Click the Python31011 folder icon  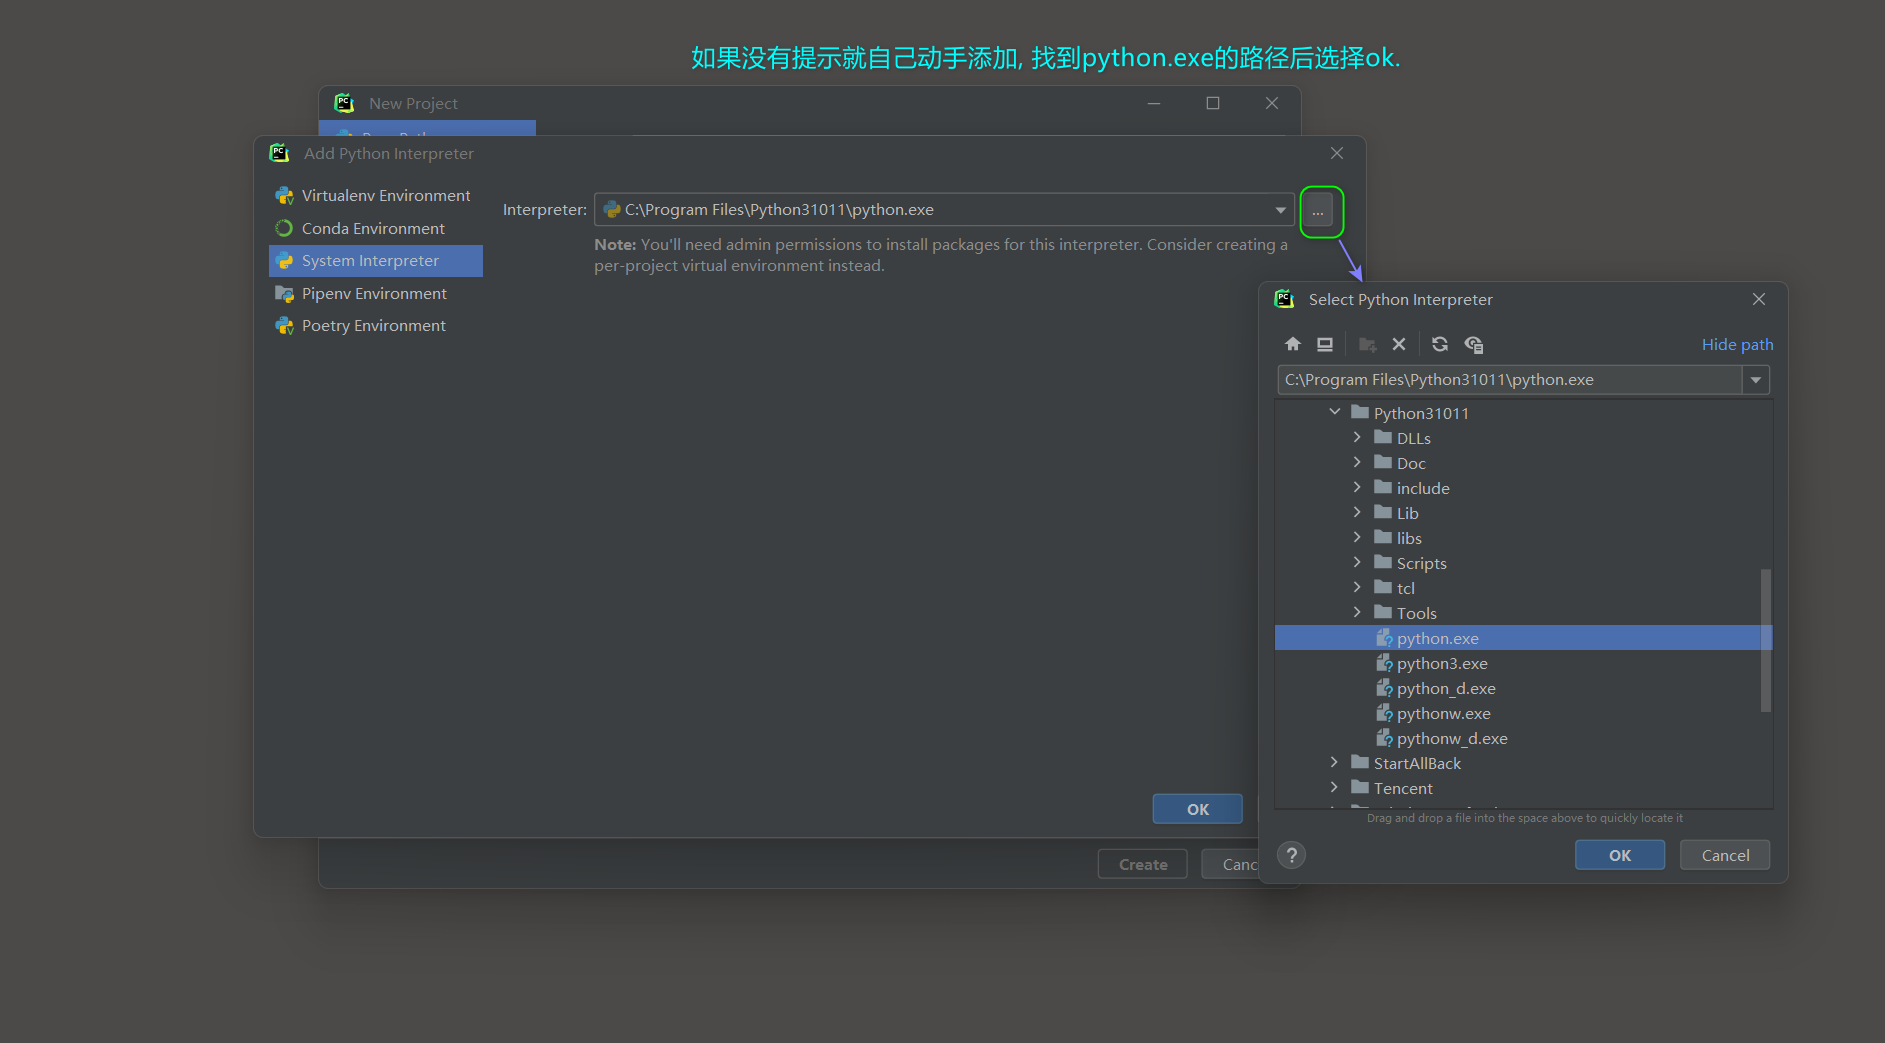(1360, 412)
